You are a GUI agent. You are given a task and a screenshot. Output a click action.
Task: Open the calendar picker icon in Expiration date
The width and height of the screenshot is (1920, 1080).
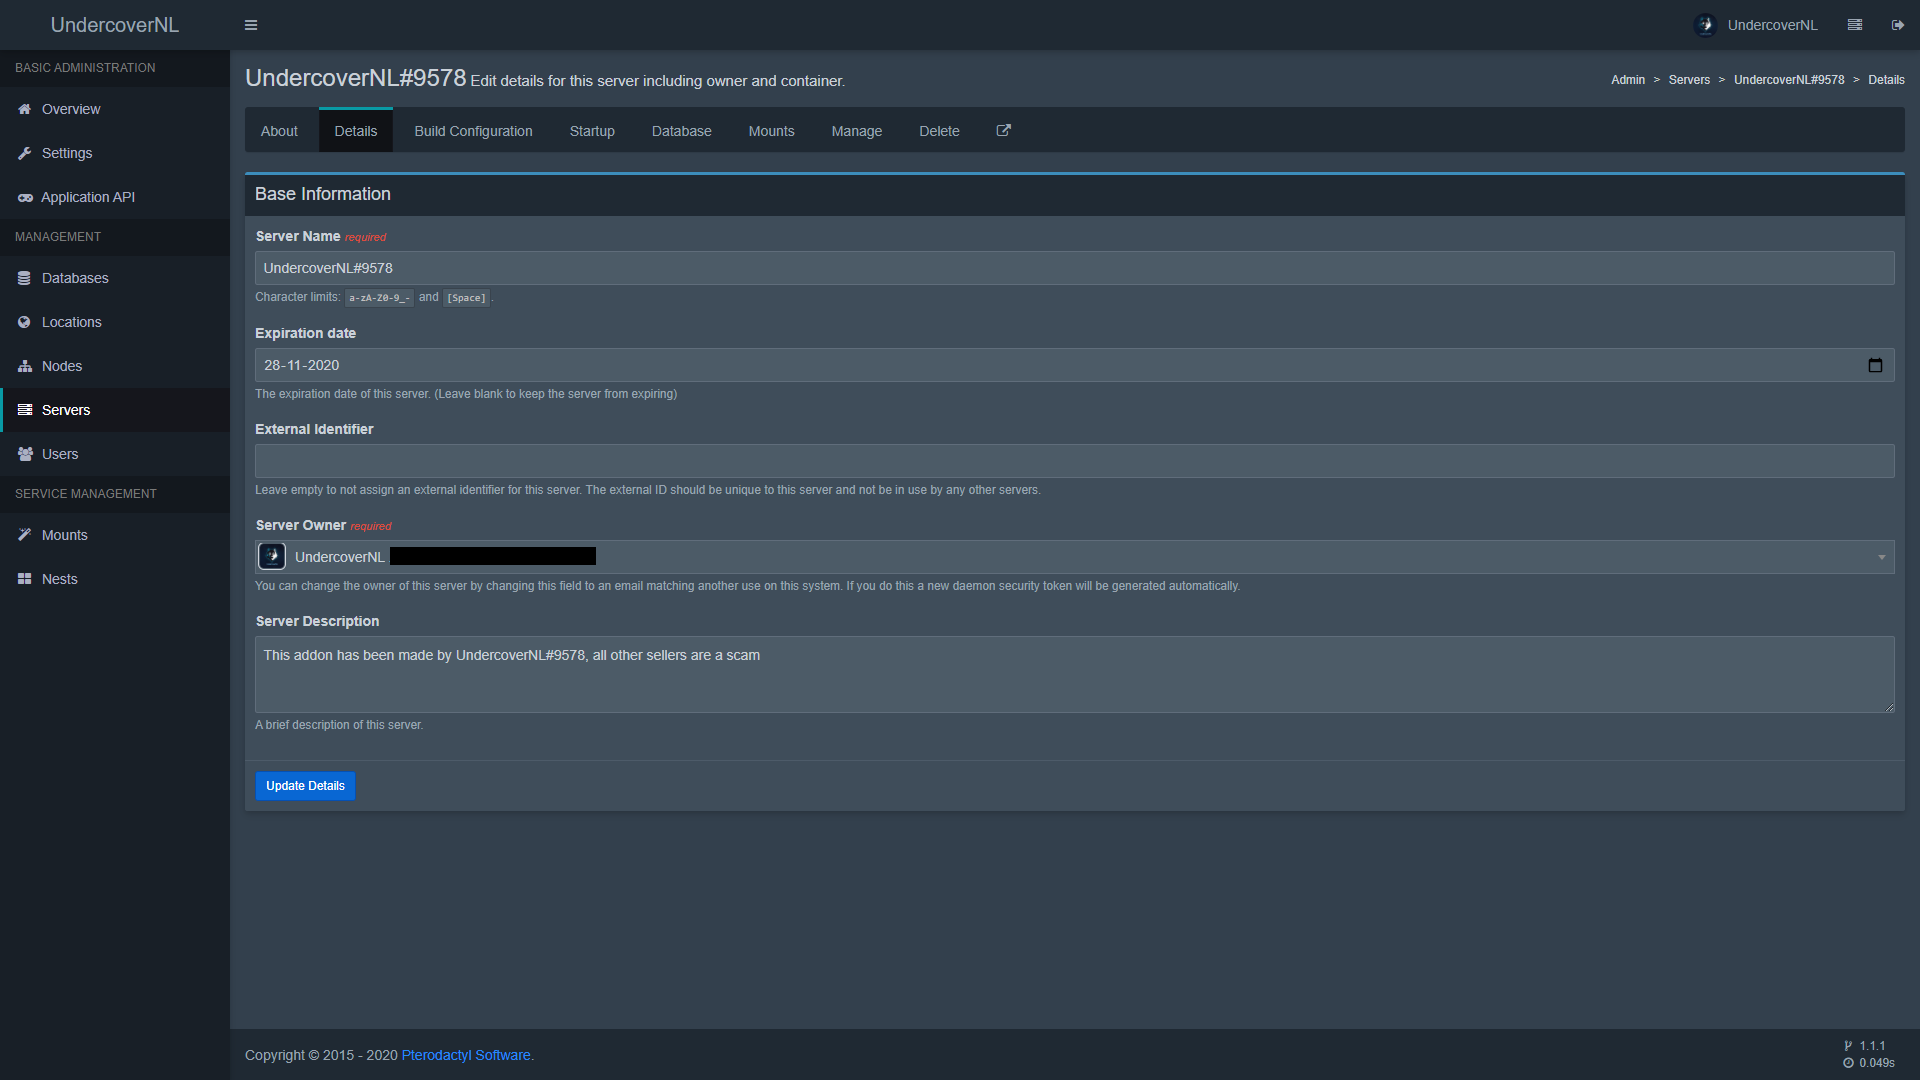1875,365
